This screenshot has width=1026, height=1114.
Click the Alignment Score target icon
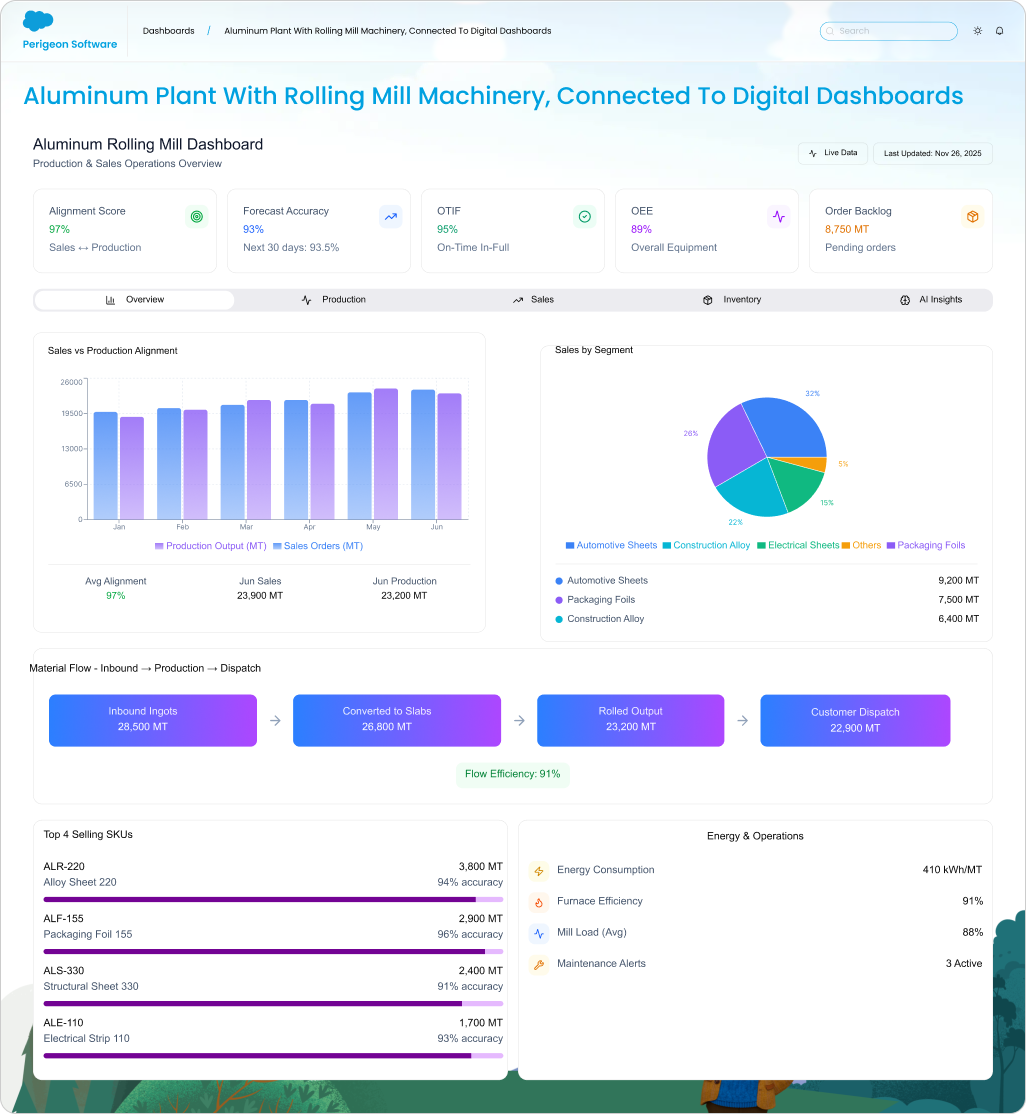[196, 216]
